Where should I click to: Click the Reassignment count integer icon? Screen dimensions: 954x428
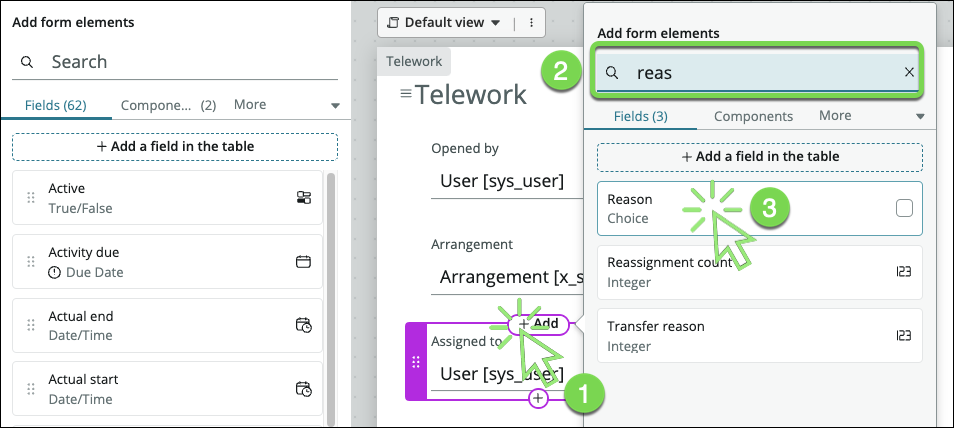(x=903, y=272)
